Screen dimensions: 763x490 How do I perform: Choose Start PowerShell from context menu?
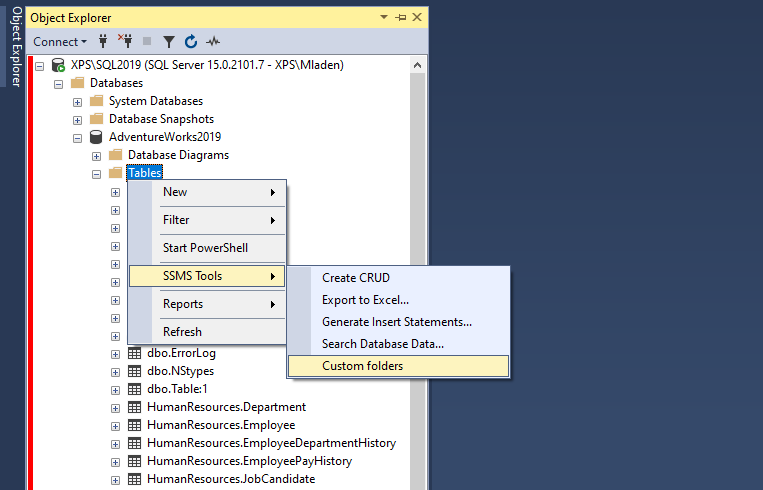tap(207, 248)
